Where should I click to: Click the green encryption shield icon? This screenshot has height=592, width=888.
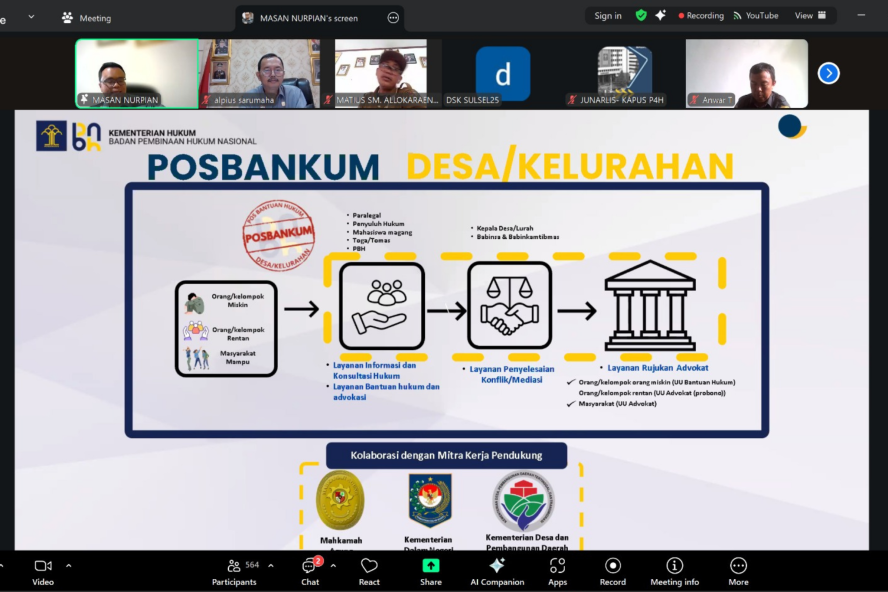pos(641,16)
